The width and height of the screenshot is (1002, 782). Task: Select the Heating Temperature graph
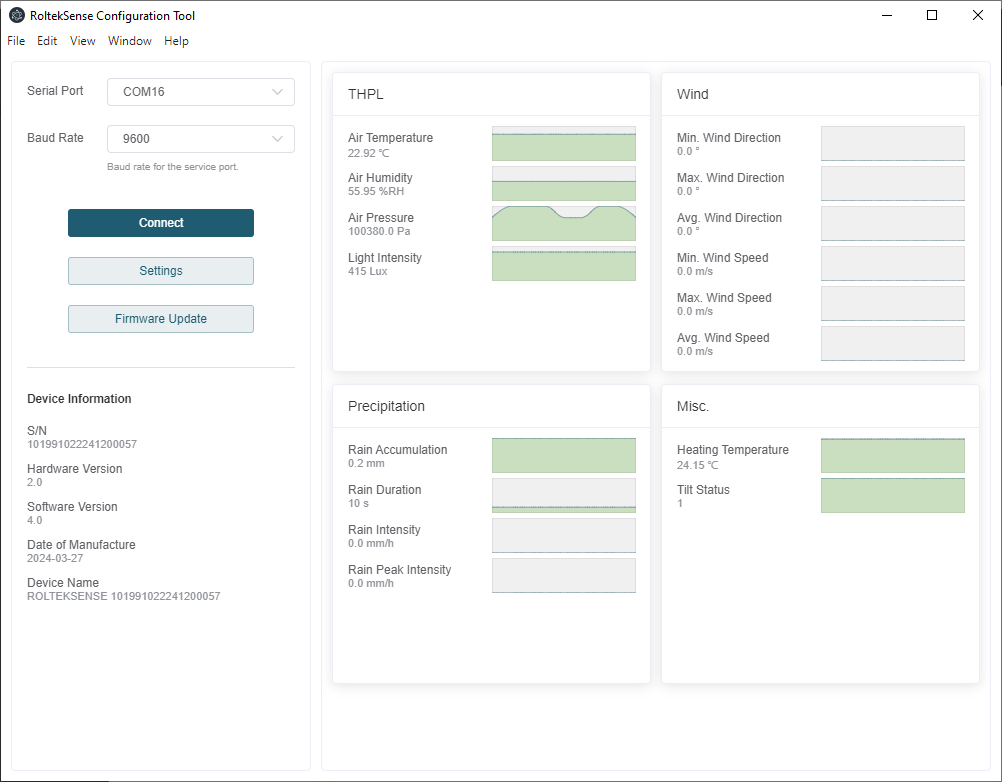pyautogui.click(x=893, y=456)
